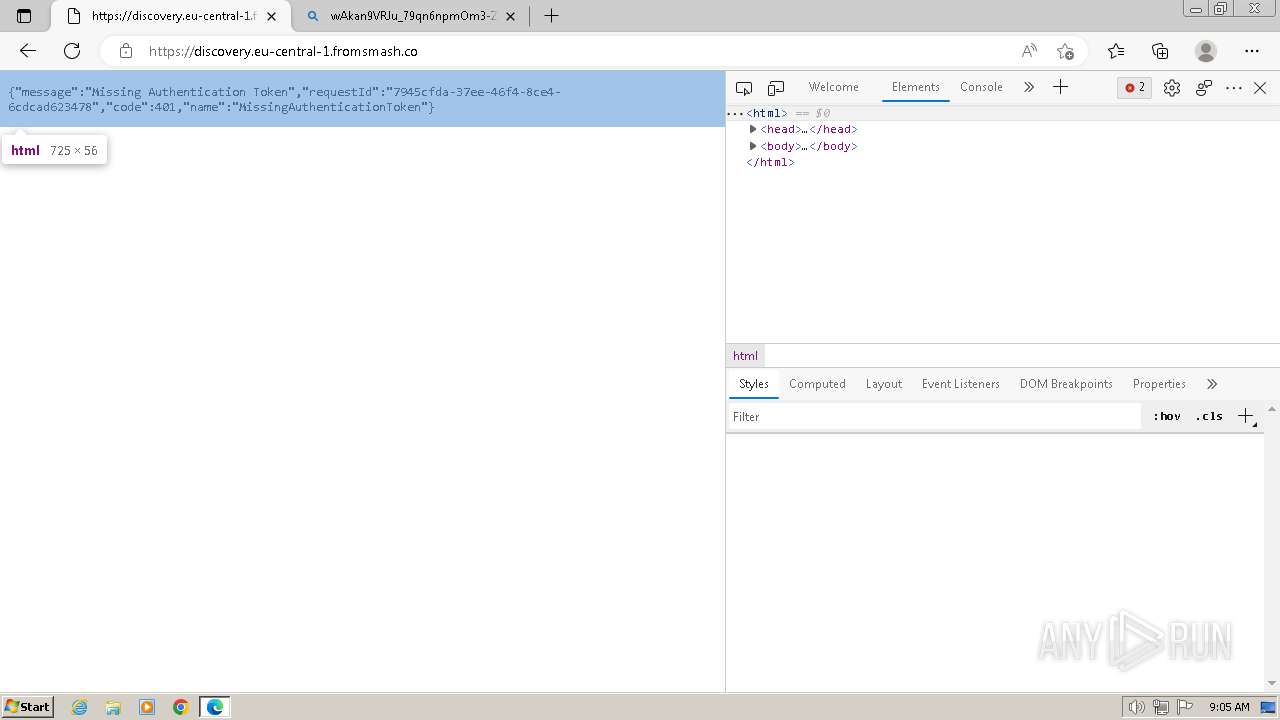This screenshot has width=1280, height=720.
Task: Close the discovery.eu-central-1 tab
Action: coord(271,16)
